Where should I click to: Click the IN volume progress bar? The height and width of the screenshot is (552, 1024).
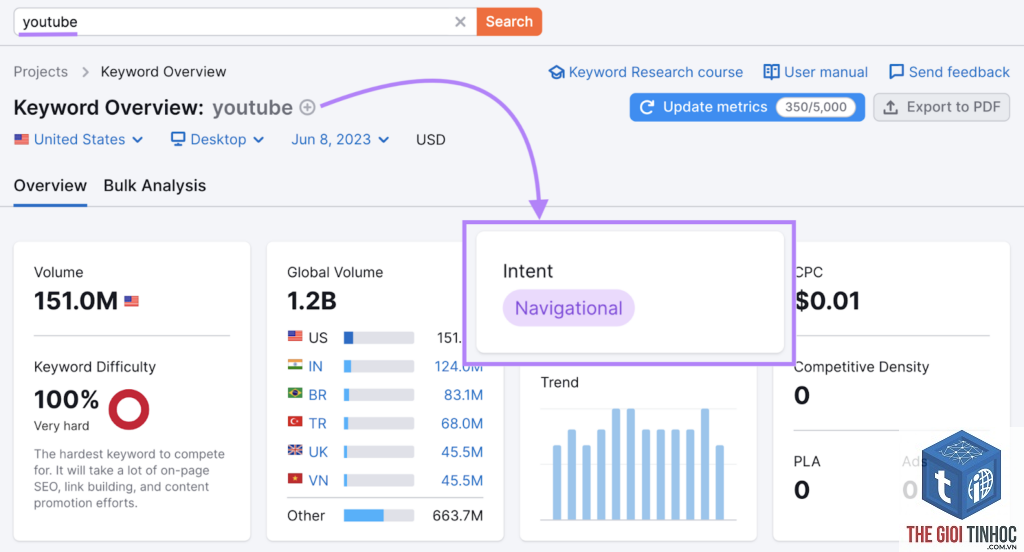click(x=379, y=366)
